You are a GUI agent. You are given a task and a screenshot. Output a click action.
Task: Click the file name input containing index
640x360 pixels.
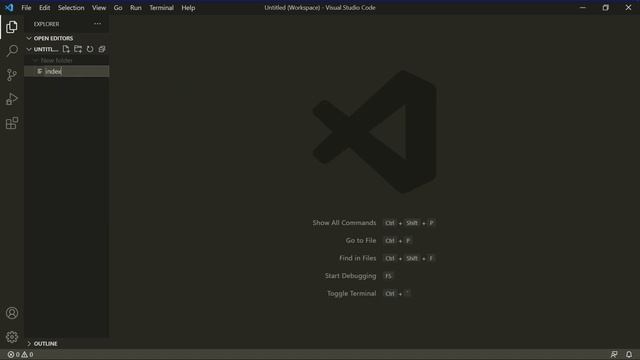[76, 71]
